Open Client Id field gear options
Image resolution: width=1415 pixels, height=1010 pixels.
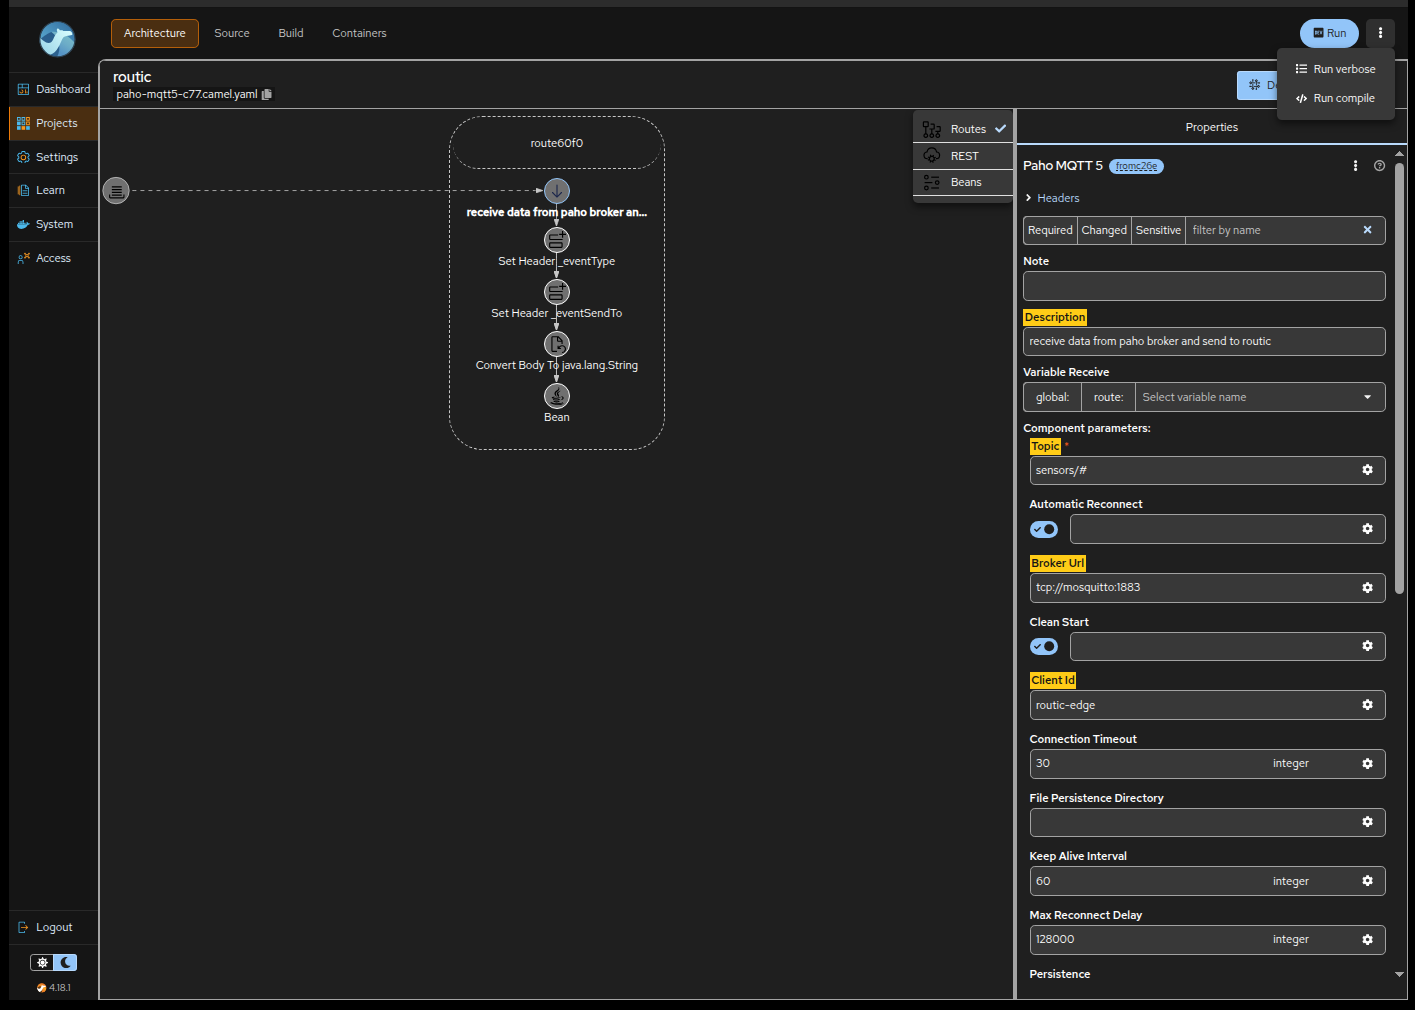pos(1367,705)
